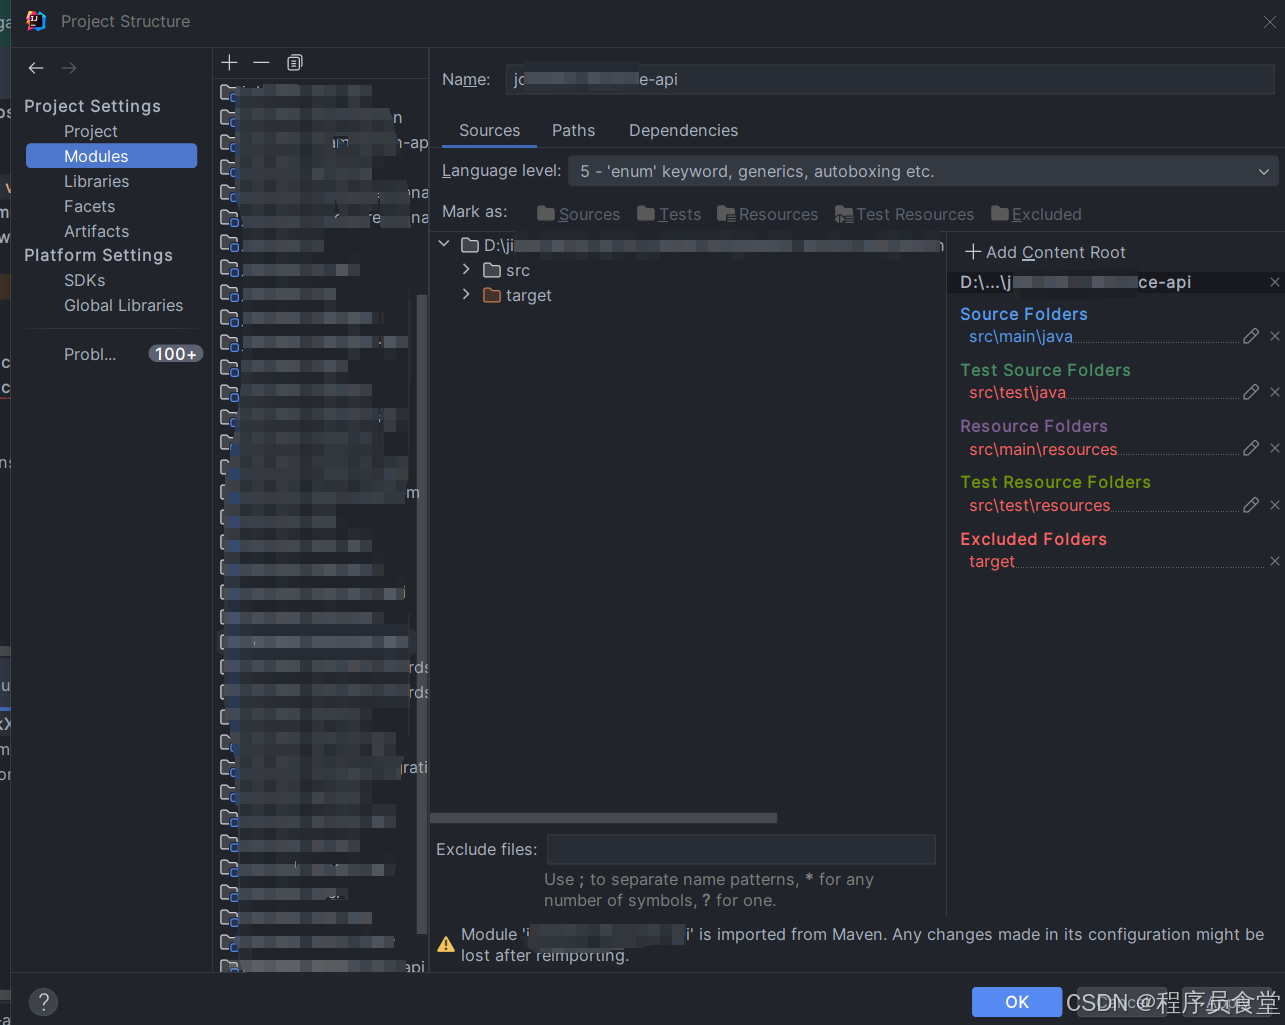Image resolution: width=1285 pixels, height=1025 pixels.
Task: Click Add Content Root
Action: point(1044,252)
